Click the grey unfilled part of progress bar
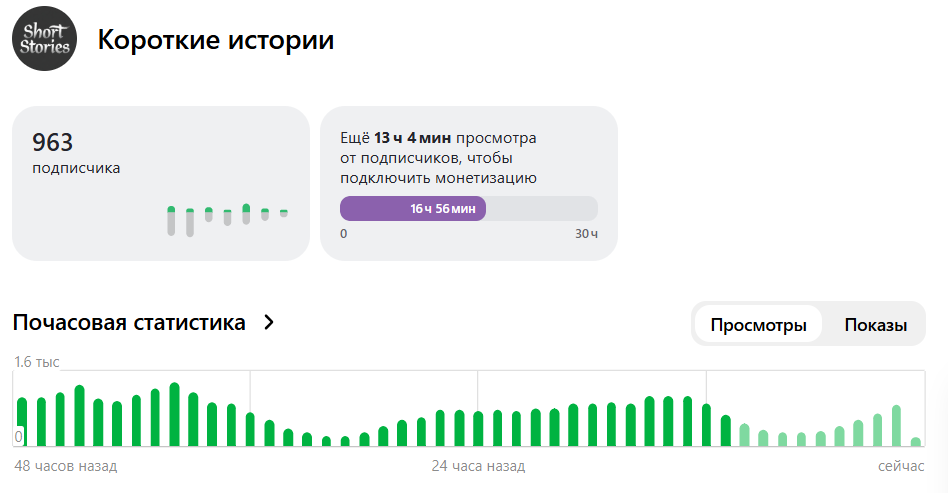 (x=541, y=208)
